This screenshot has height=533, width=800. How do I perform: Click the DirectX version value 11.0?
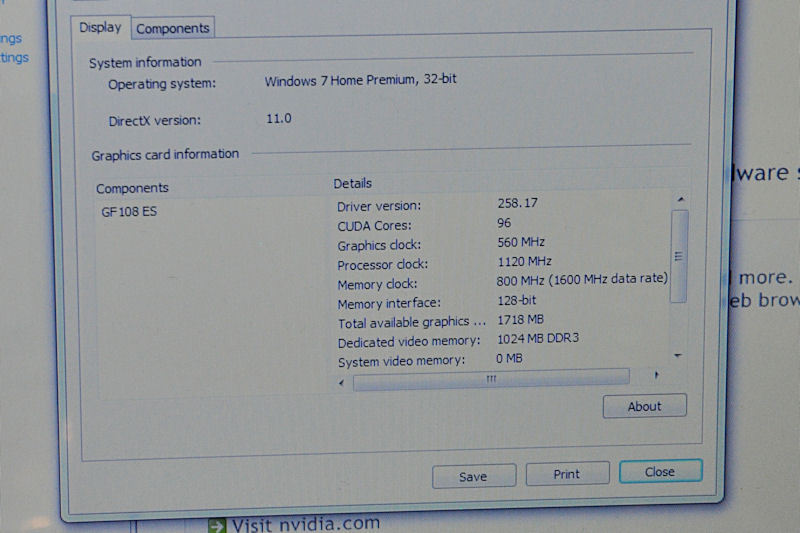279,118
